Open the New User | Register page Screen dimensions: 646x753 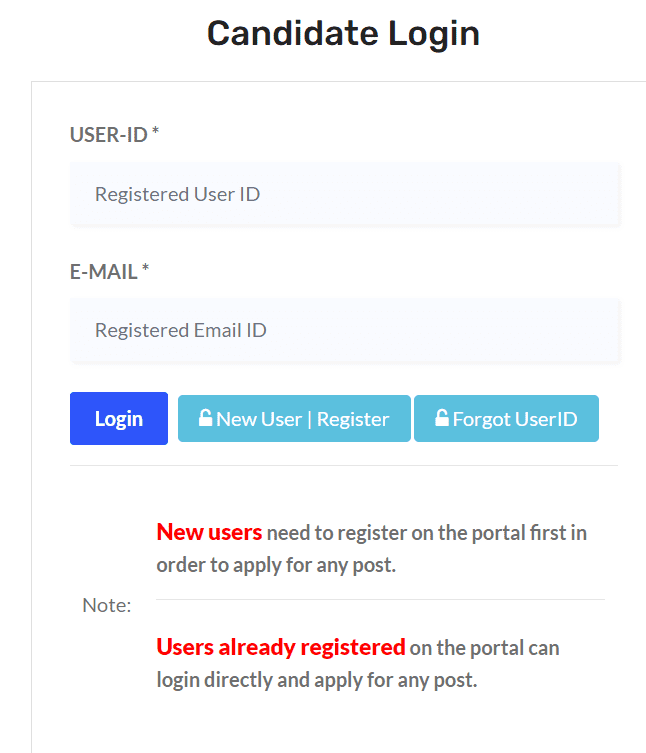(x=294, y=419)
